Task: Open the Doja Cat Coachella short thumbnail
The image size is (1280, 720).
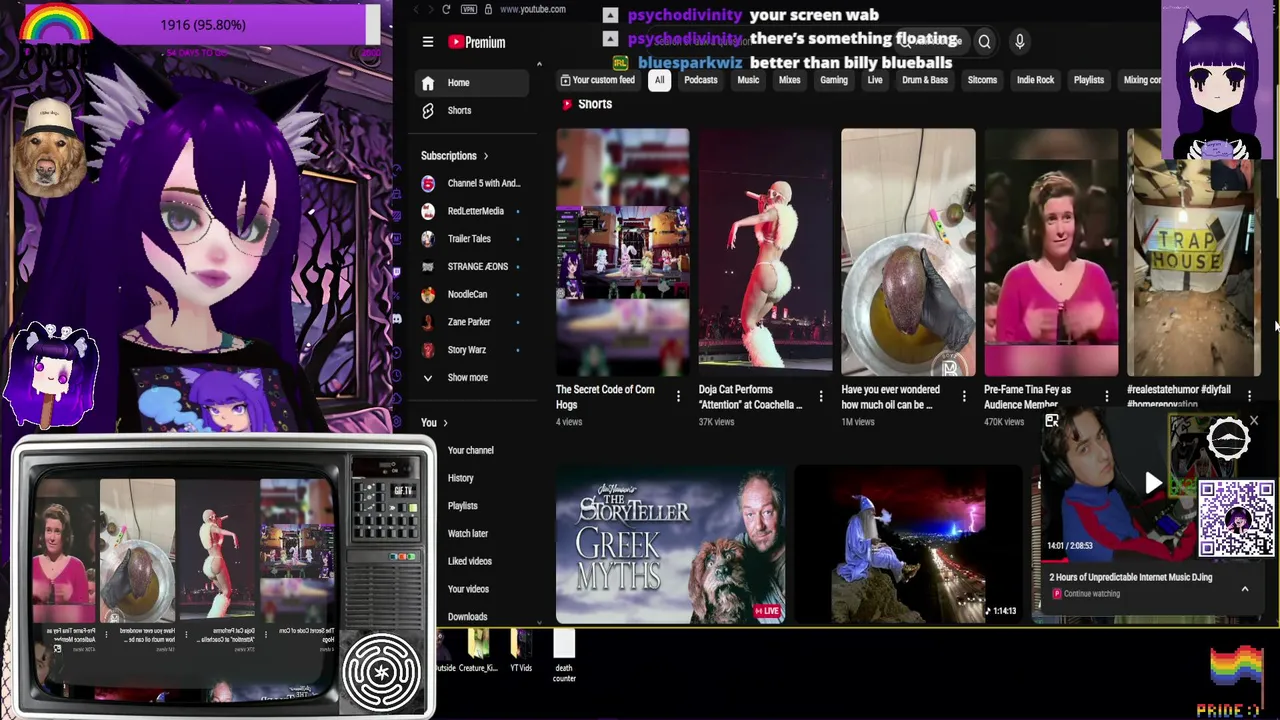Action: point(765,252)
